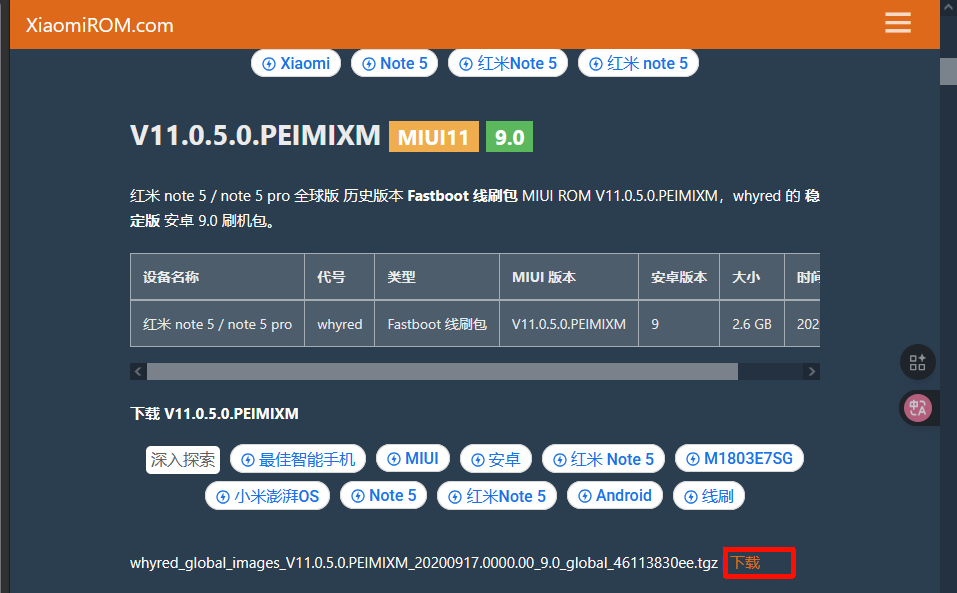Click the table horizontal scrollbar thumb
This screenshot has height=593, width=957.
coord(442,371)
